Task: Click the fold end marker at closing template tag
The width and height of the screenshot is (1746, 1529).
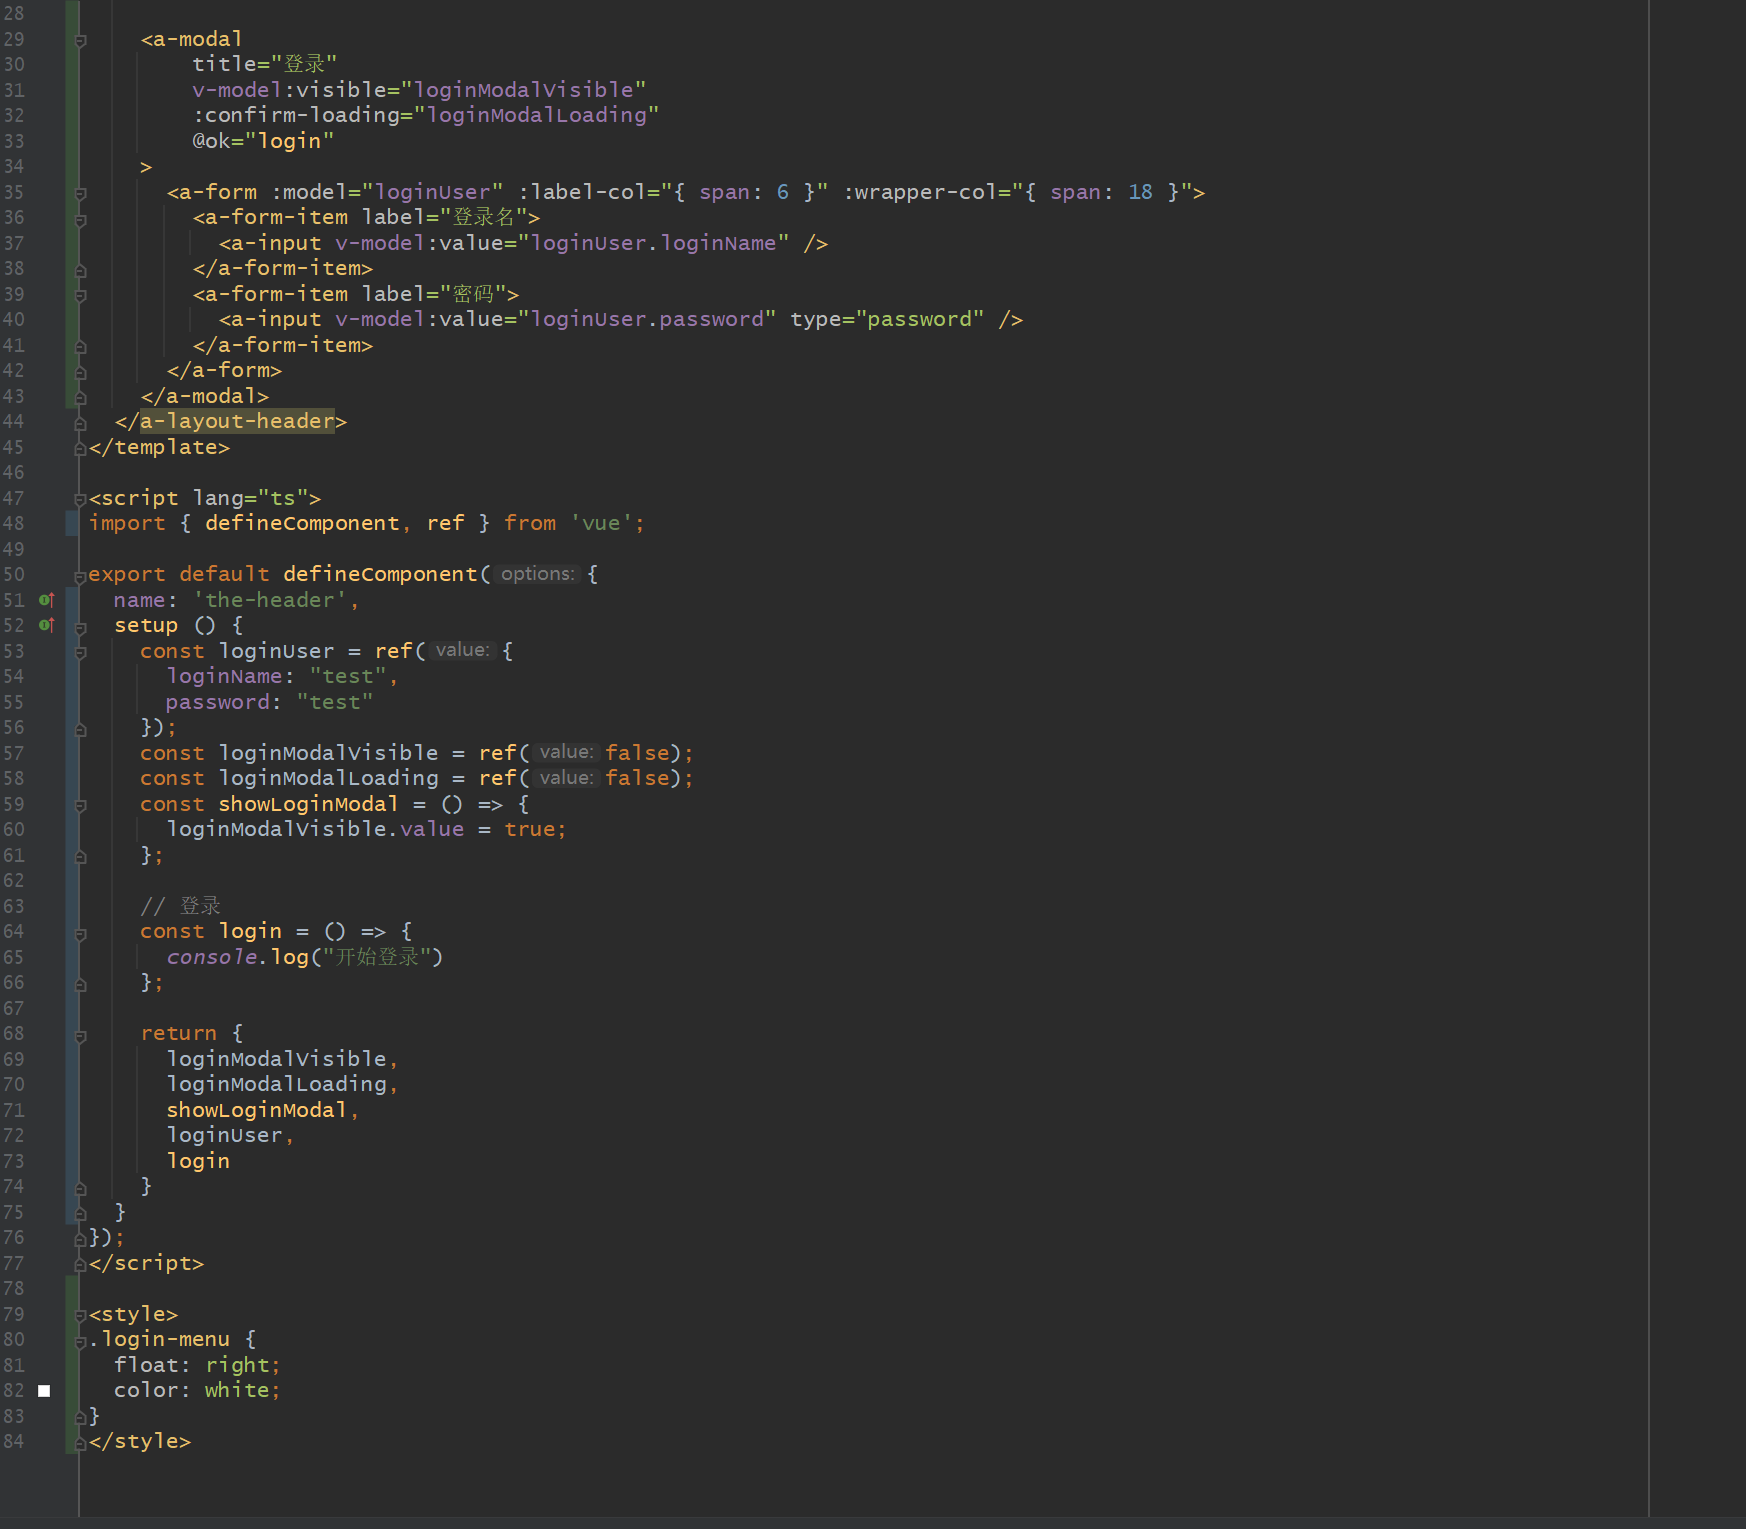Action: coord(81,448)
